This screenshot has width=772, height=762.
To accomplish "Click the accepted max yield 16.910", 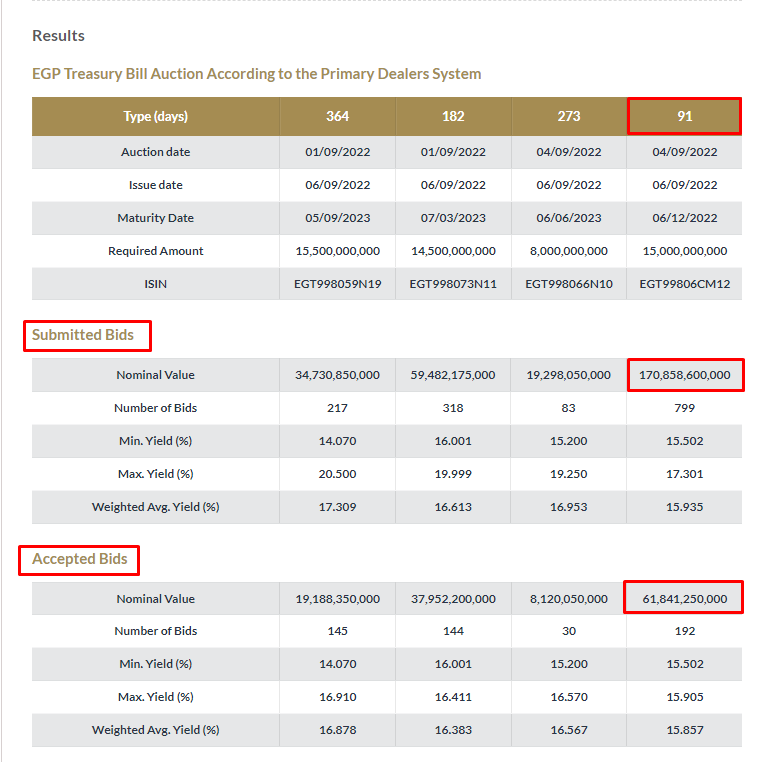I will coord(337,697).
